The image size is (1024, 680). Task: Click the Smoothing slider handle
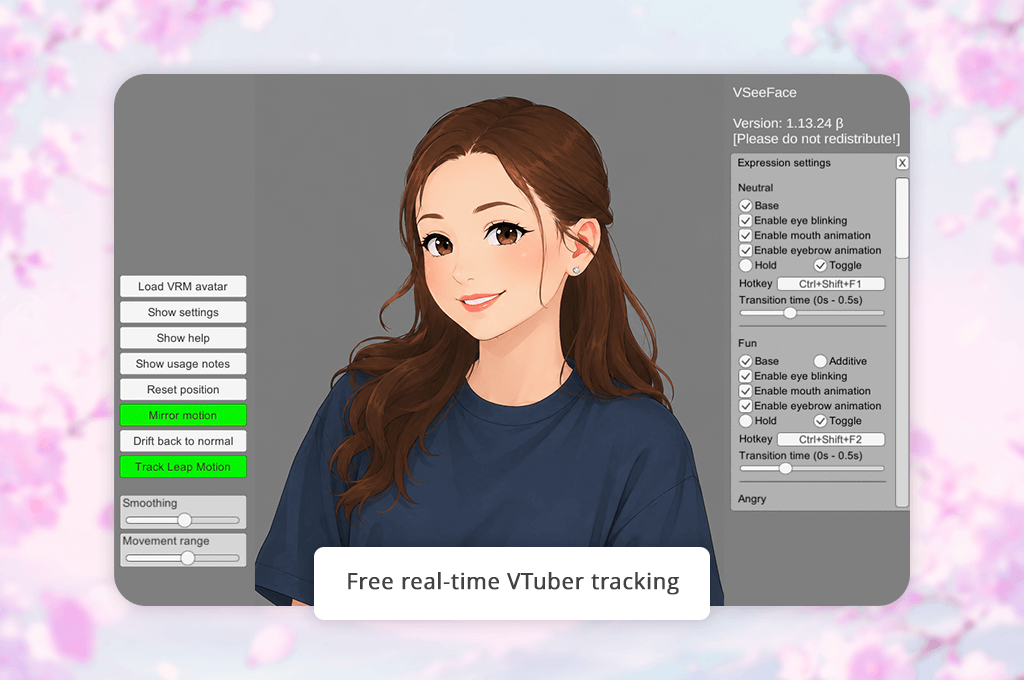tap(185, 520)
